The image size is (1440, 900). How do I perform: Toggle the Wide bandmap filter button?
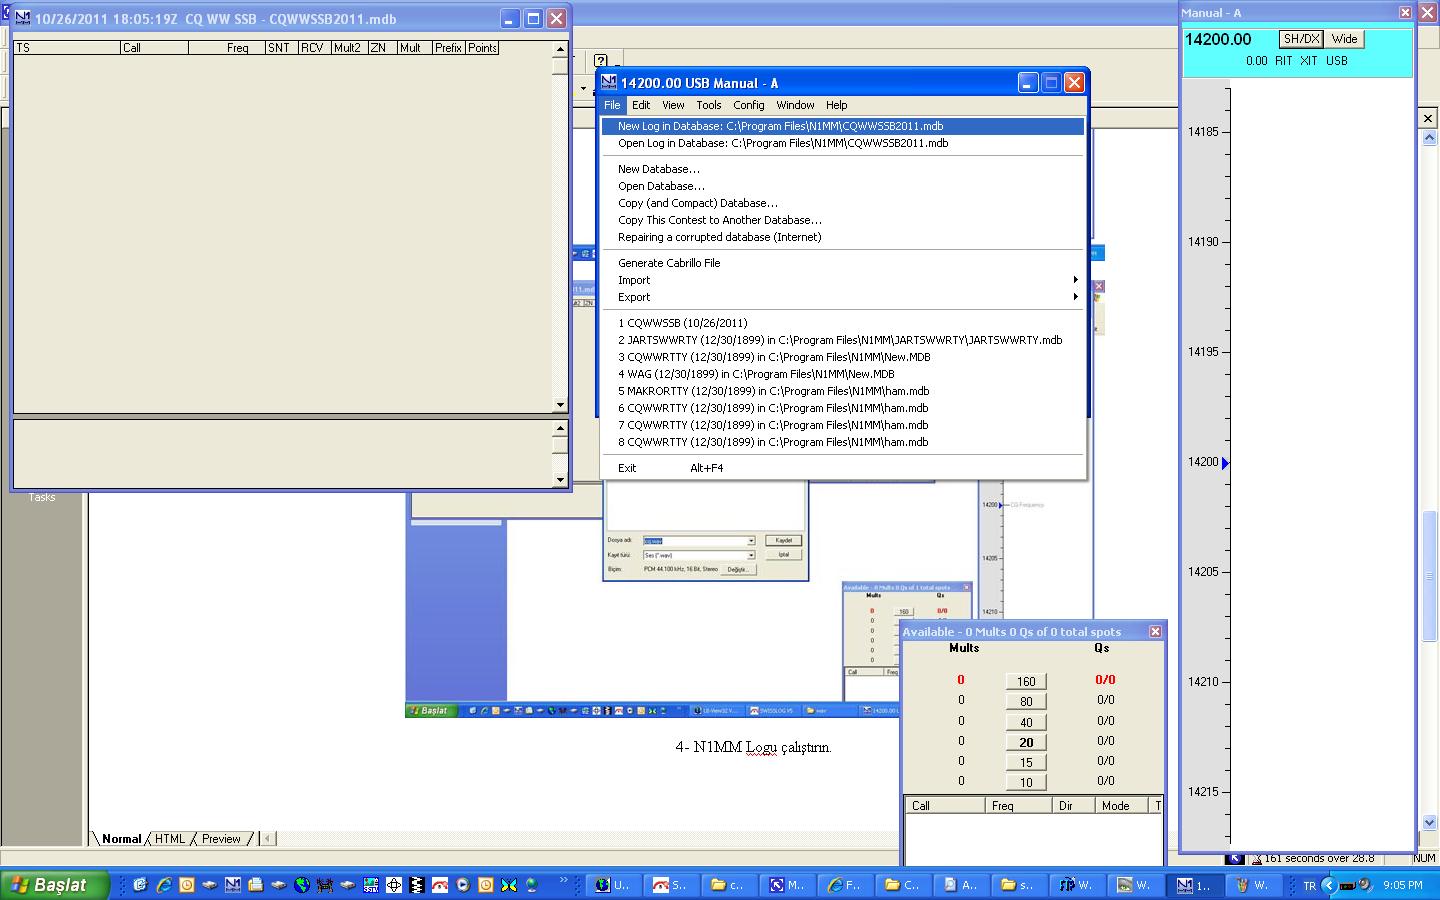pos(1344,39)
